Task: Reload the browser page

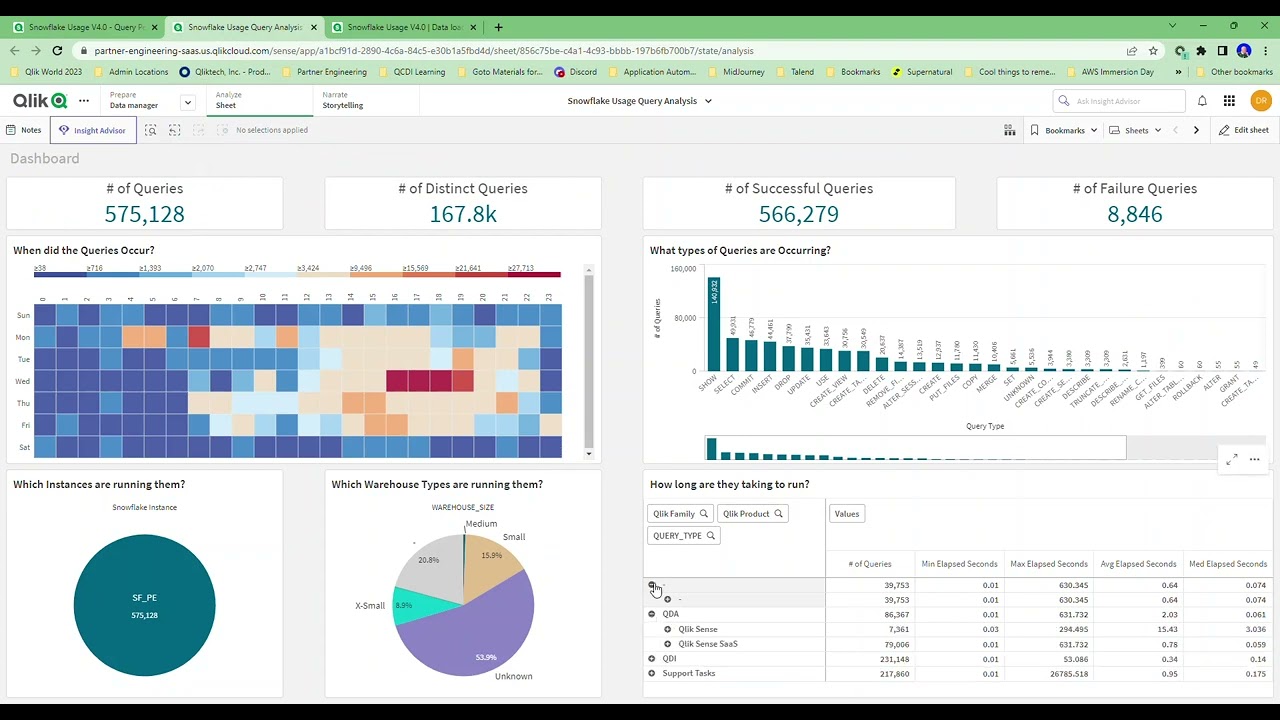Action: 57,51
